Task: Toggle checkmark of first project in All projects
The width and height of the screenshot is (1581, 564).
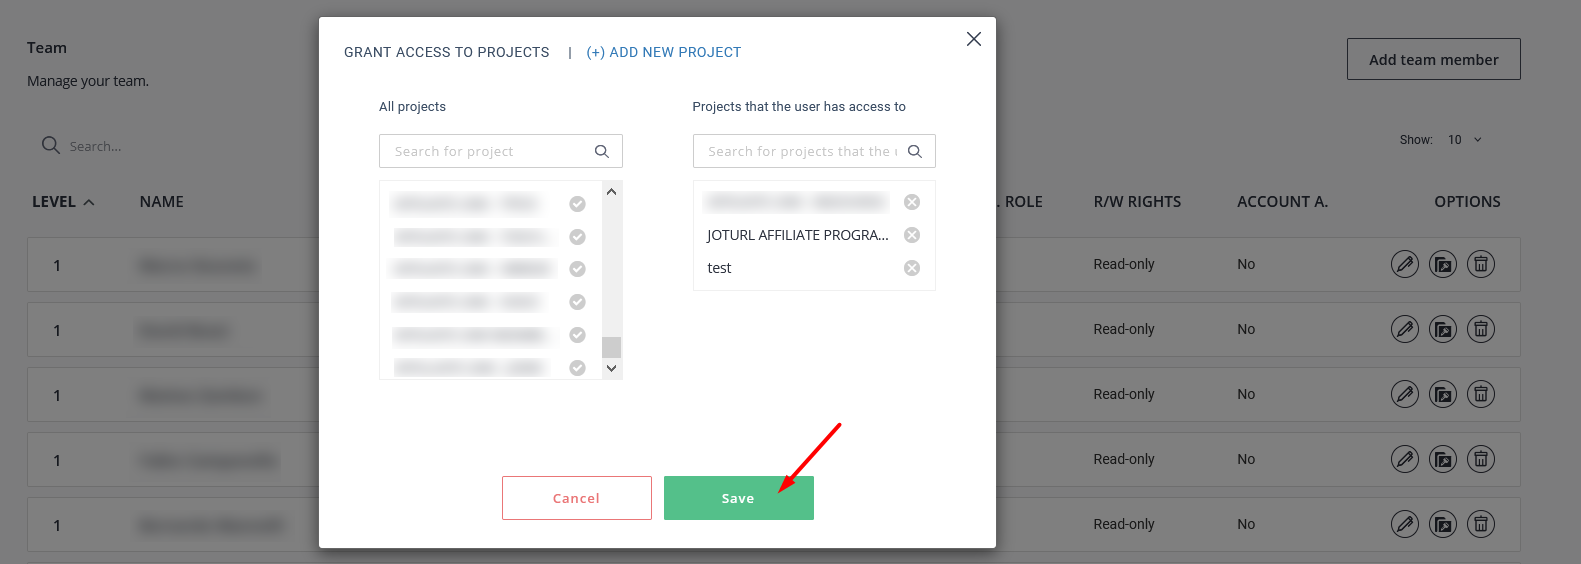Action: pyautogui.click(x=577, y=204)
